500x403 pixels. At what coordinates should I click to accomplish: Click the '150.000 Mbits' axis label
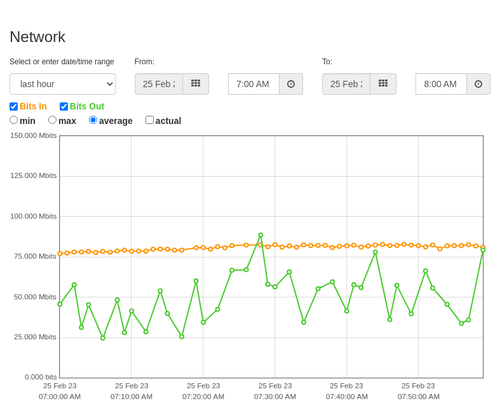pos(33,136)
